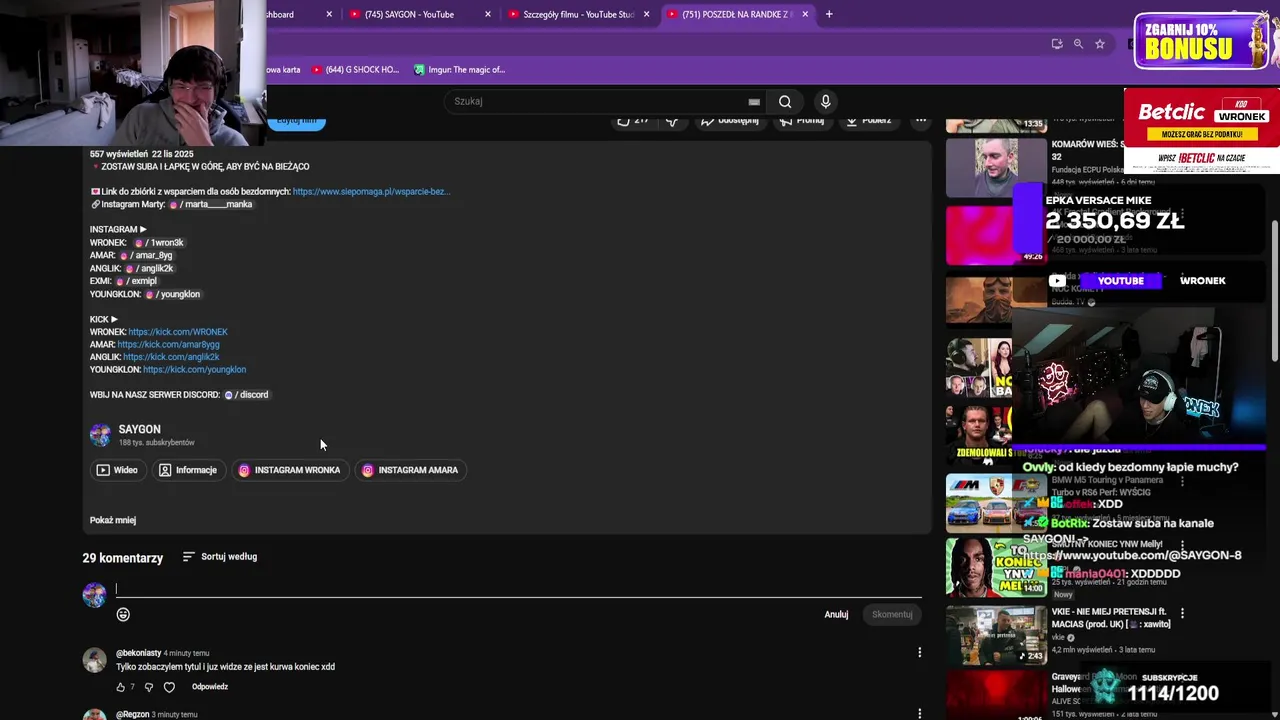The image size is (1280, 720).
Task: Click the dislike thumbs-down button under video
Action: (x=672, y=121)
